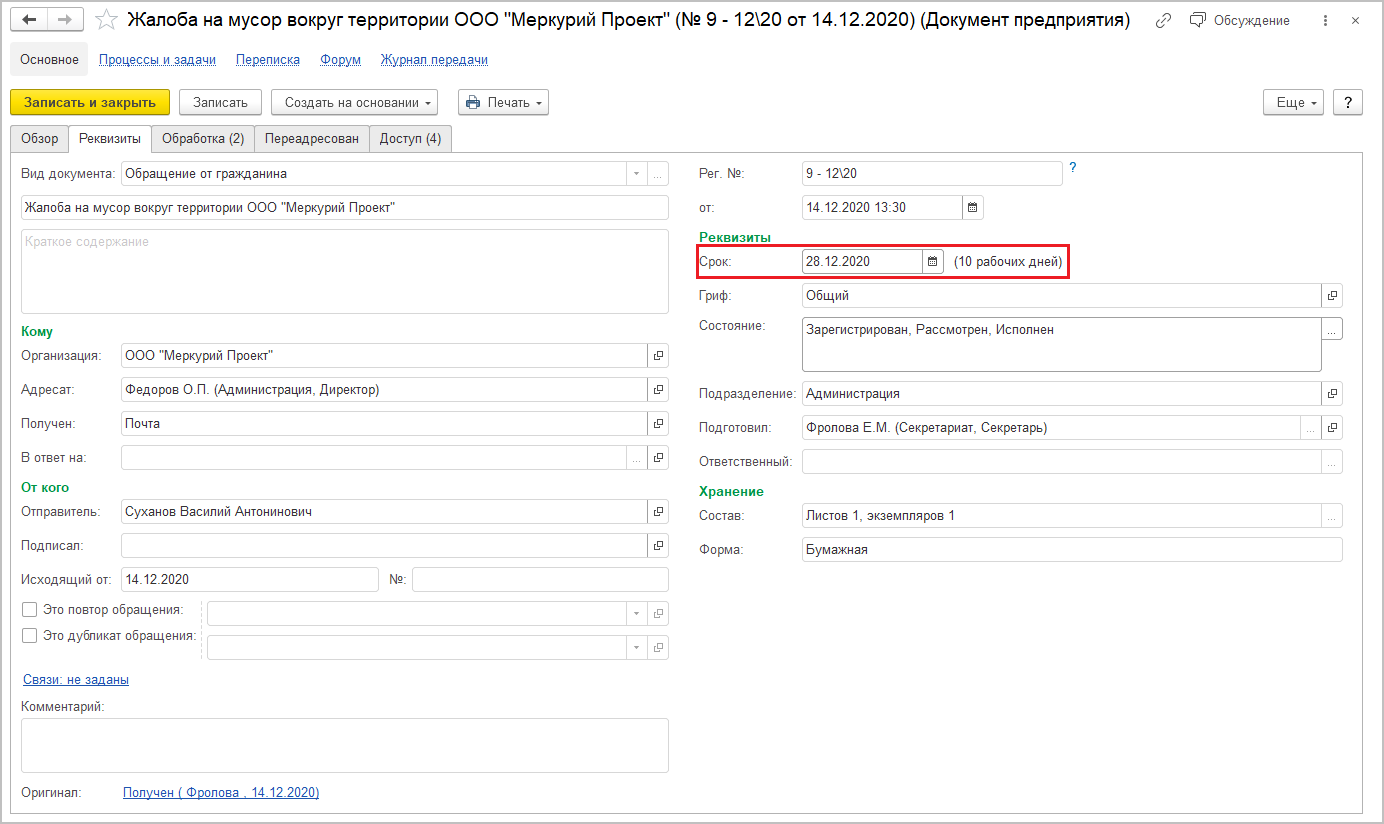Open the Обсуждение discussion panel

click(1240, 20)
